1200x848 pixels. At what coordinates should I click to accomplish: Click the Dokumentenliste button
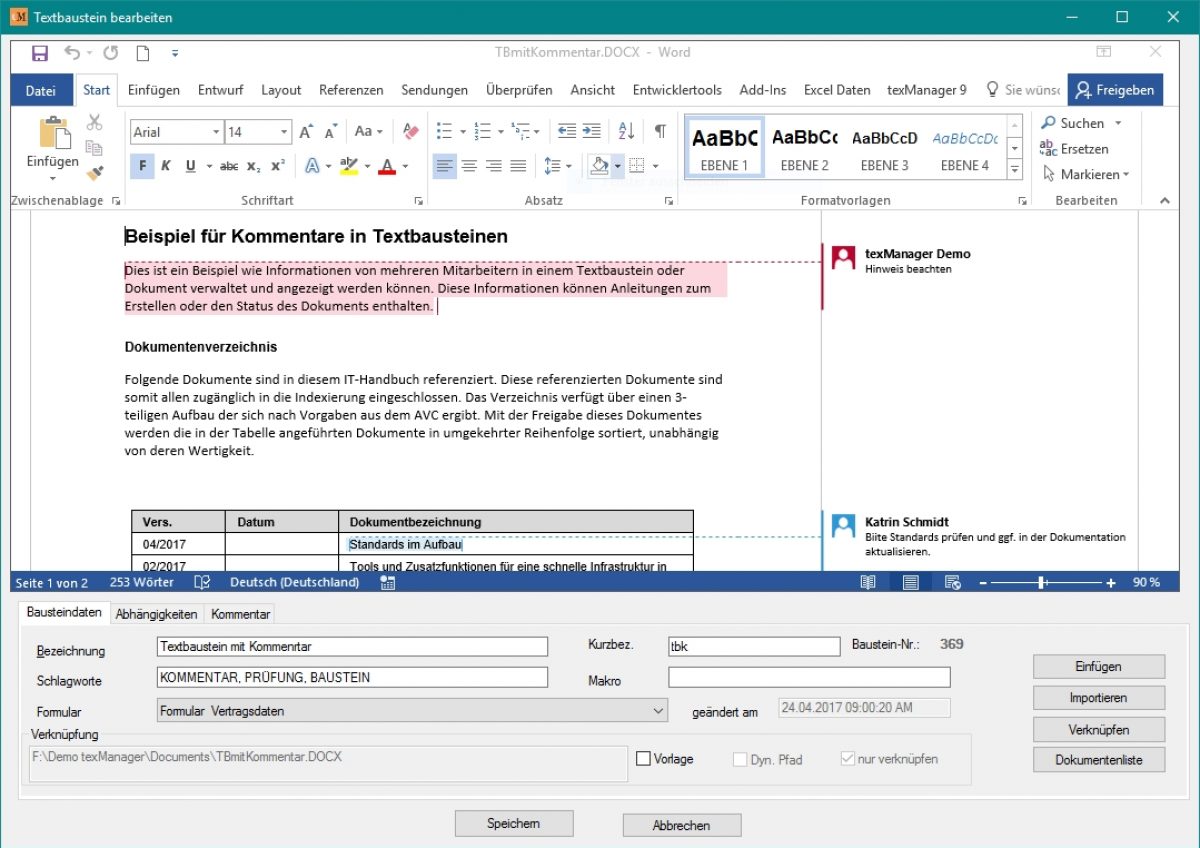[1098, 760]
